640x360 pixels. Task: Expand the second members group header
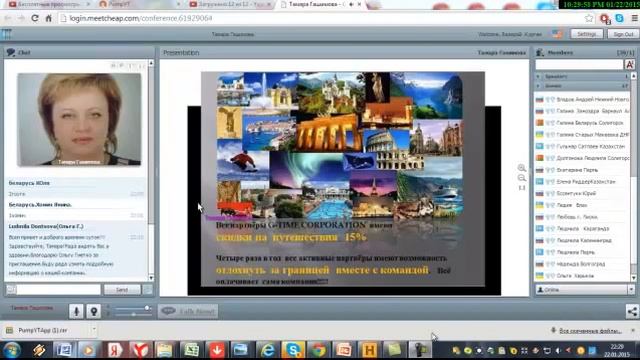point(582,86)
